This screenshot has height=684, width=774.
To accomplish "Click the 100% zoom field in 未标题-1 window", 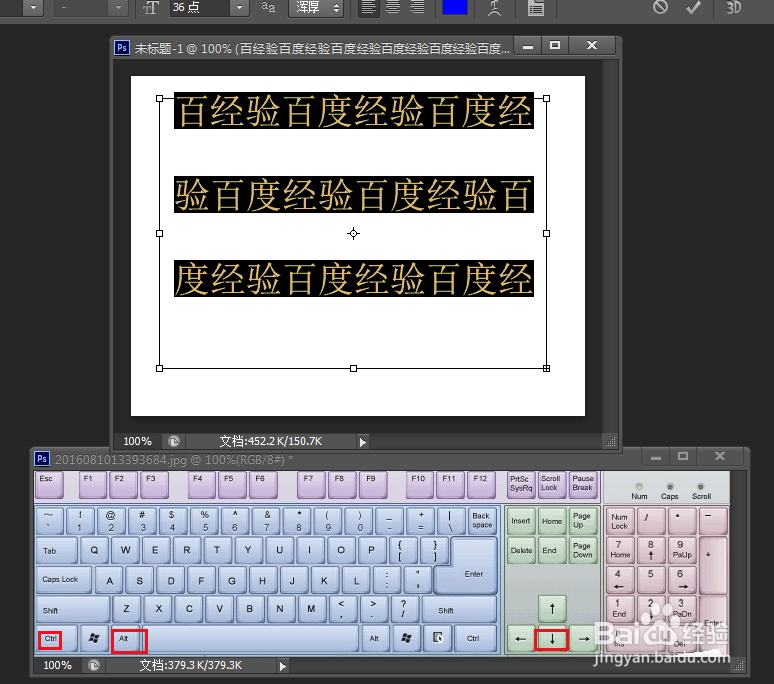I will coord(137,441).
